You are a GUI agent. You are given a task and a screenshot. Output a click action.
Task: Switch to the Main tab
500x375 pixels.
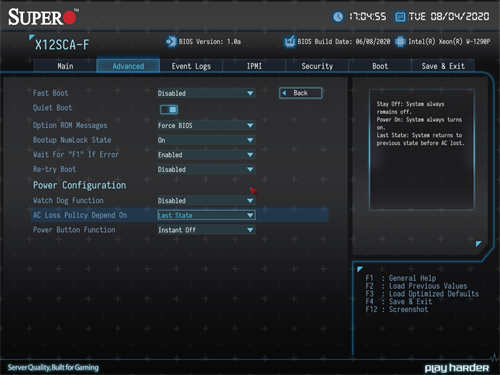point(65,66)
